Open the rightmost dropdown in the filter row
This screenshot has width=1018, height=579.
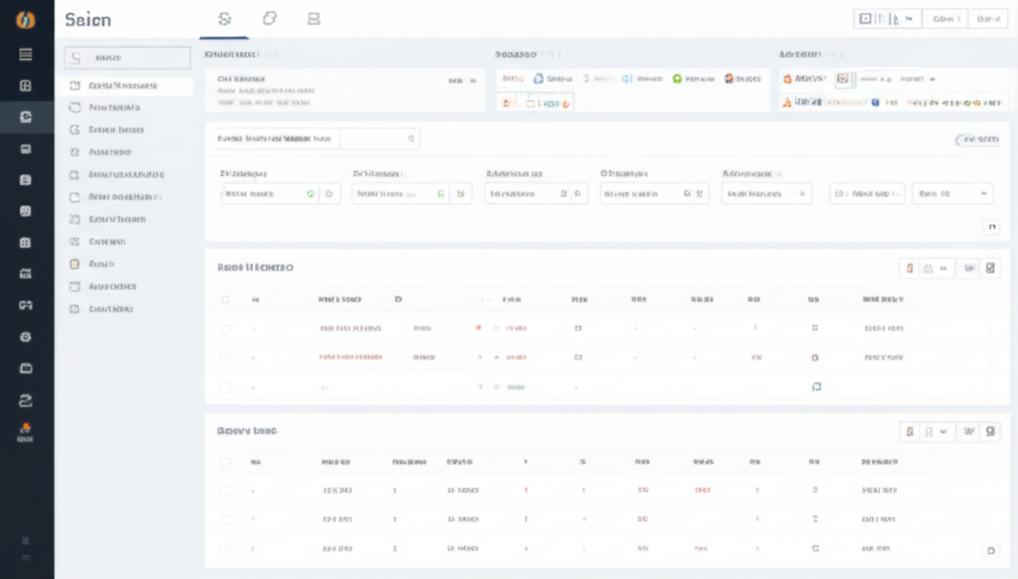[952, 194]
